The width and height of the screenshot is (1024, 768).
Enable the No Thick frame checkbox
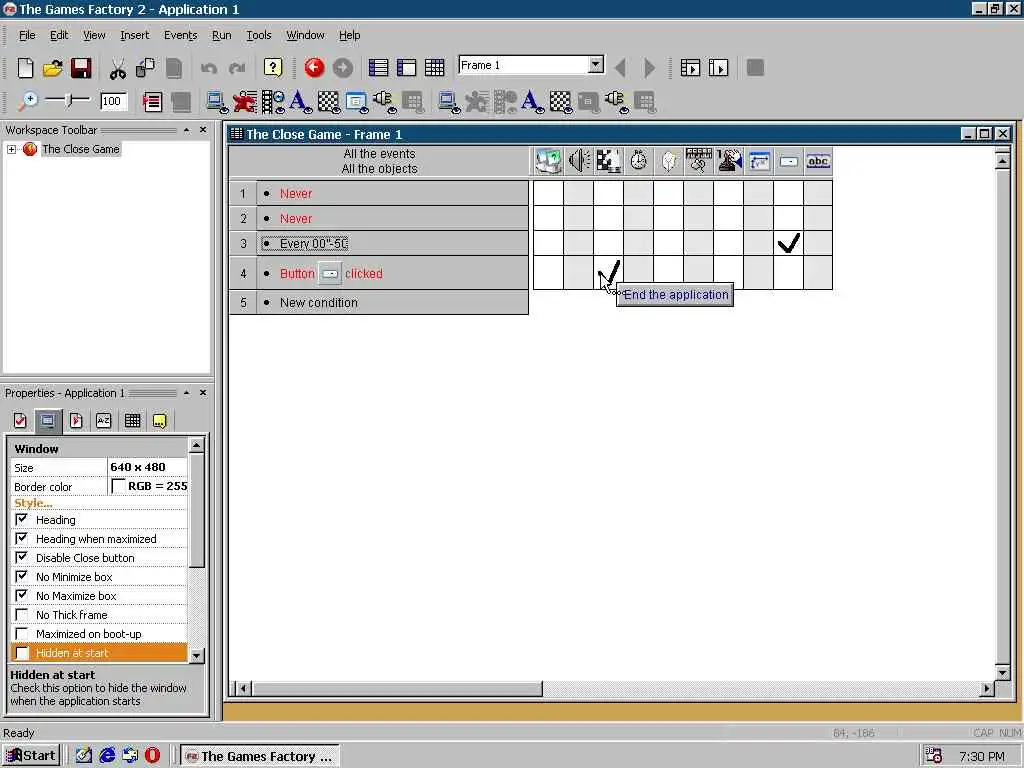pyautogui.click(x=22, y=615)
